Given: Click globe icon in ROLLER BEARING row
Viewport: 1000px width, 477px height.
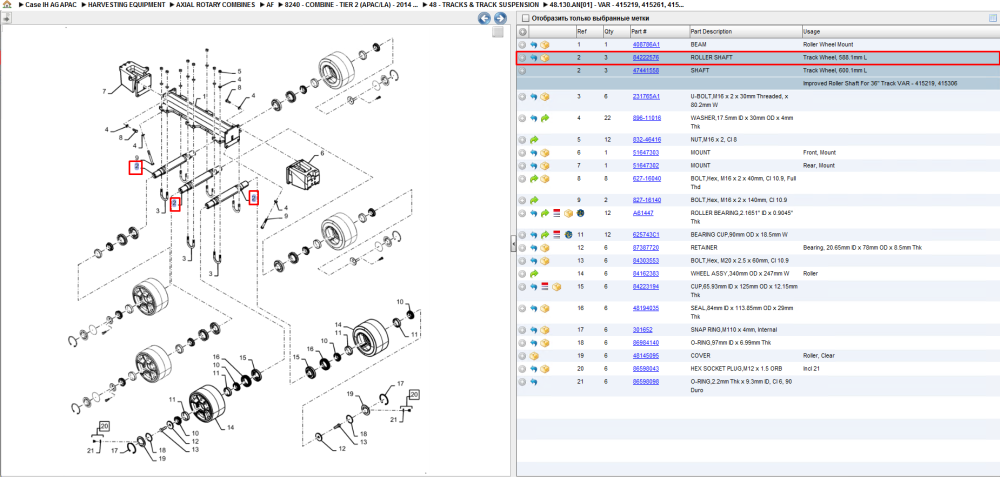Looking at the screenshot, I should point(579,213).
